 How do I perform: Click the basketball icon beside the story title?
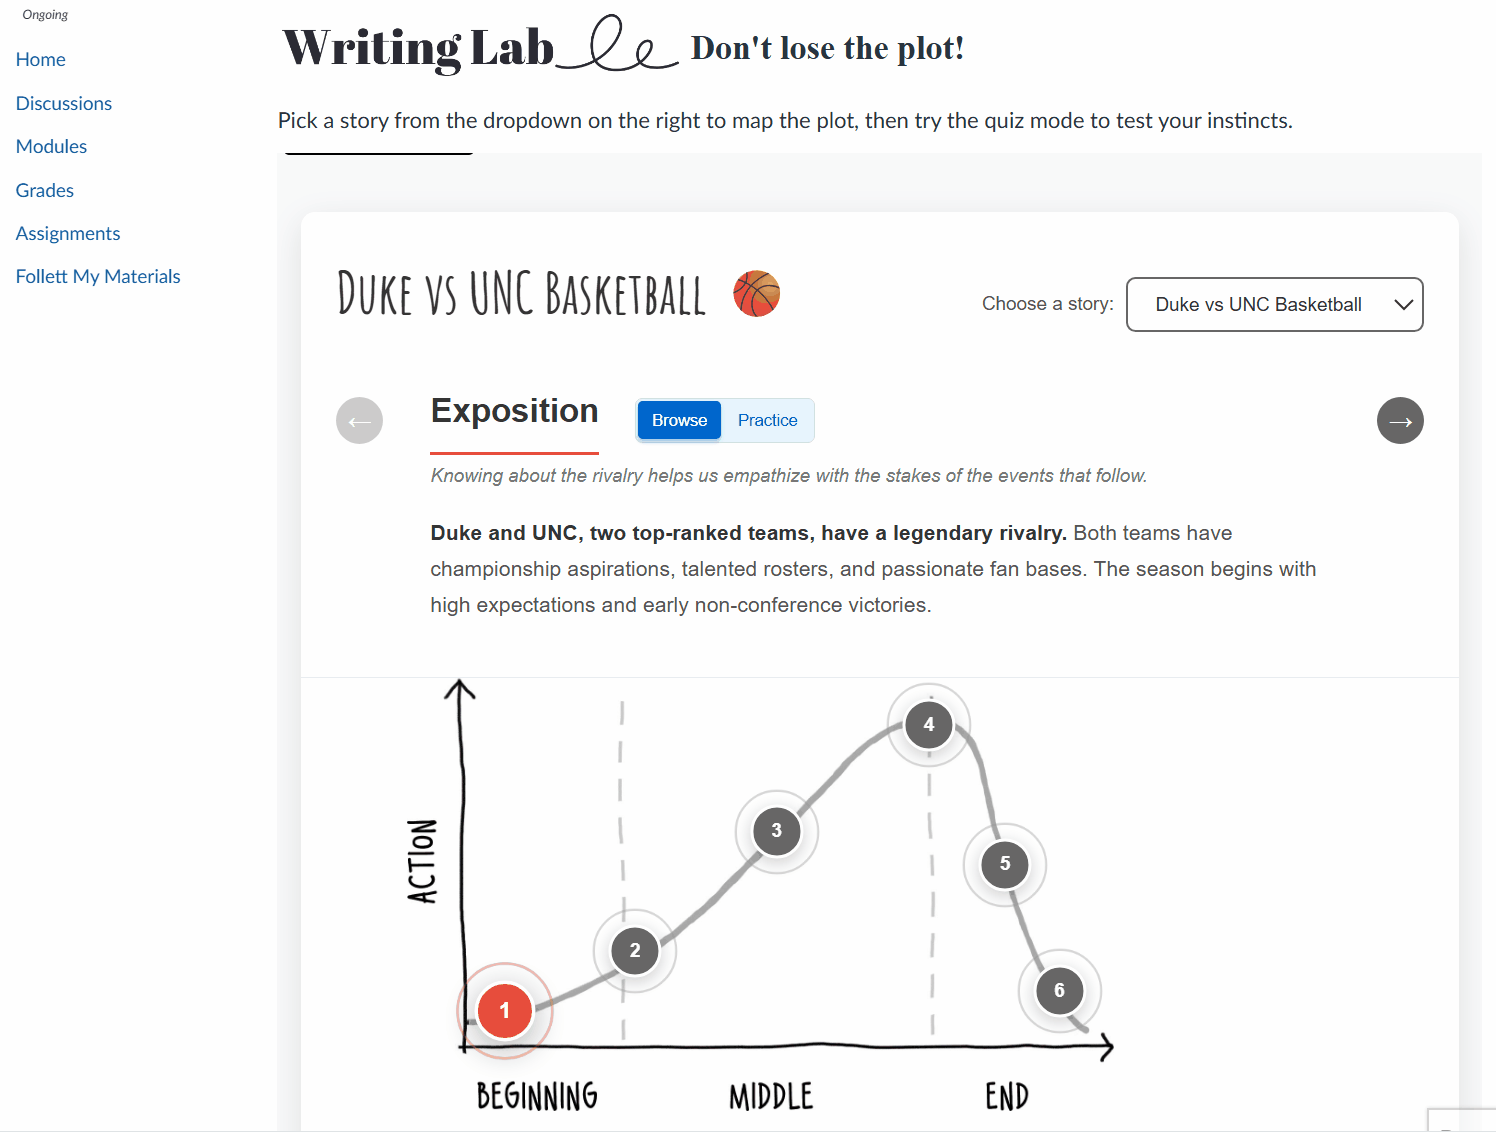coord(757,293)
